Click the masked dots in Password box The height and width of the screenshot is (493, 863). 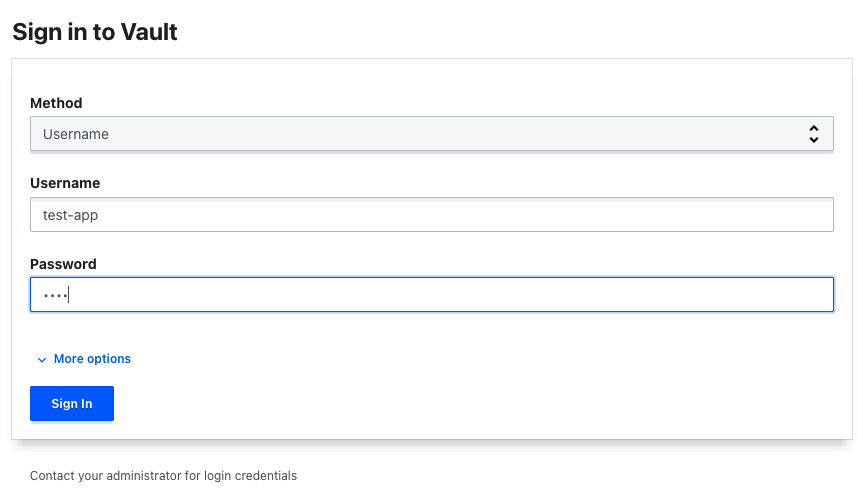(55, 296)
